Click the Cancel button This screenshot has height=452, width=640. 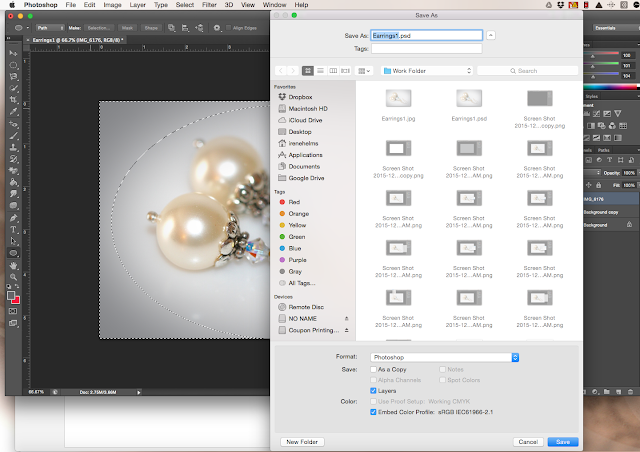(x=528, y=442)
